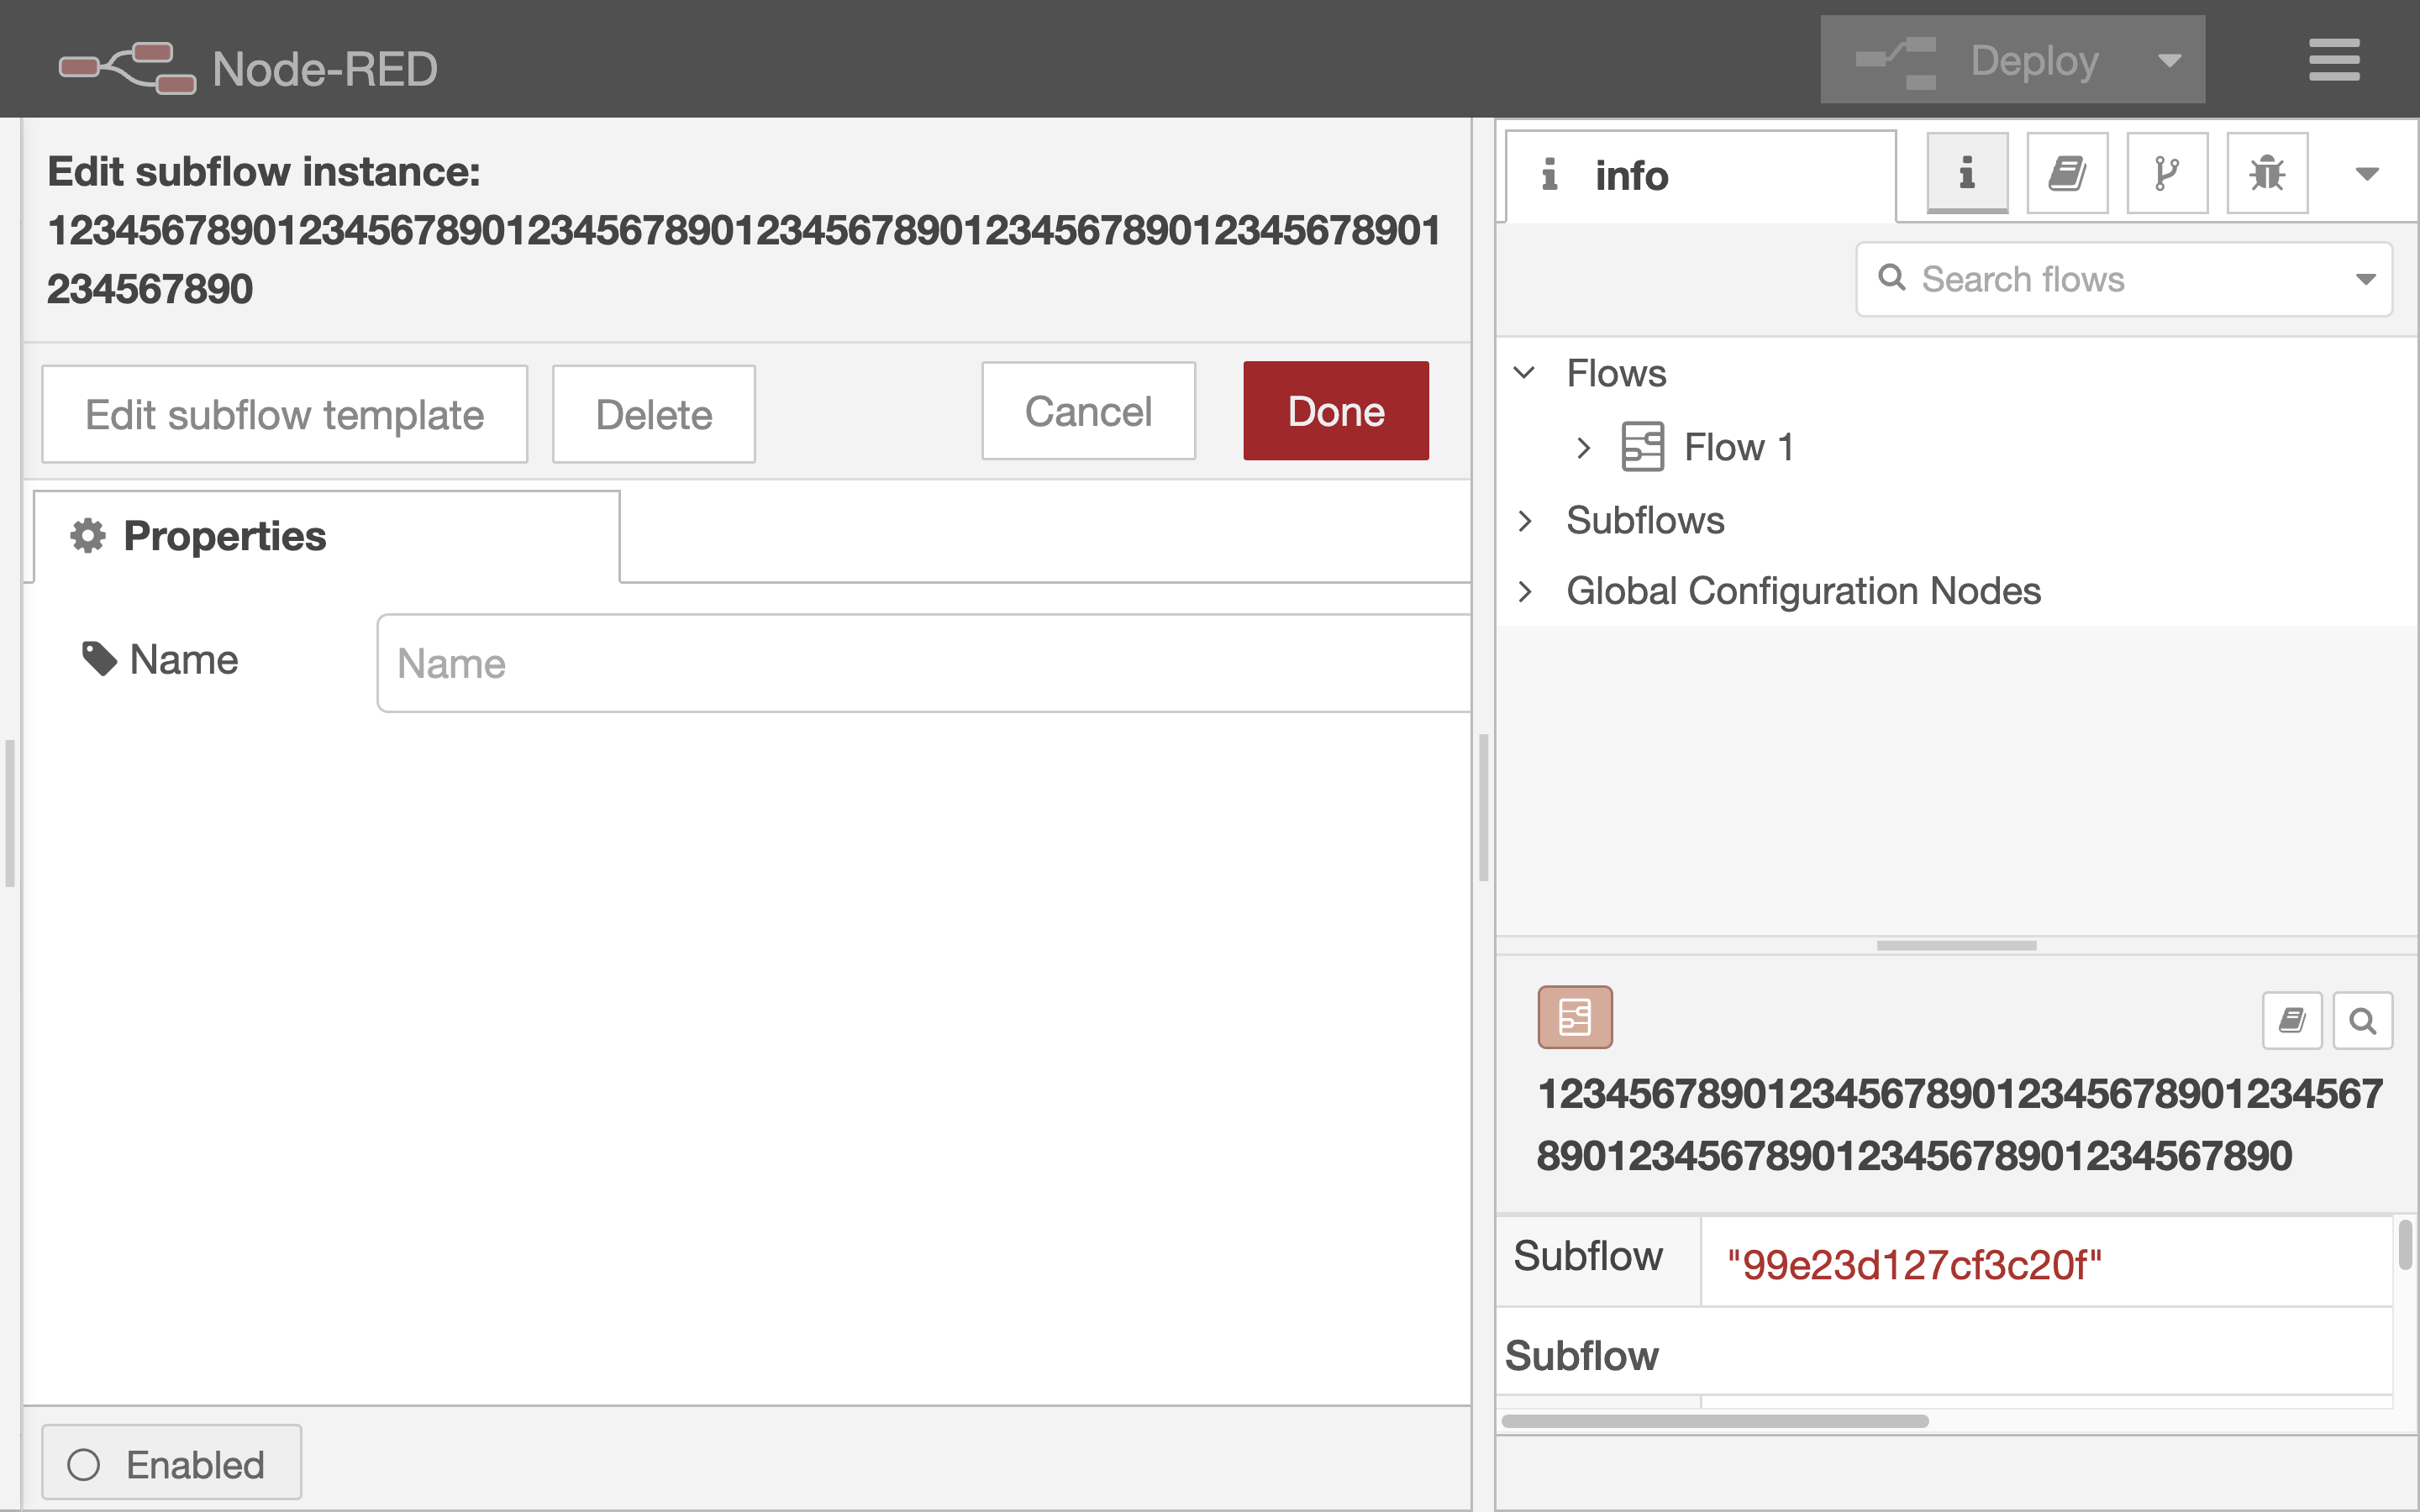
Task: Open the Deploy options dropdown arrow
Action: (2169, 60)
